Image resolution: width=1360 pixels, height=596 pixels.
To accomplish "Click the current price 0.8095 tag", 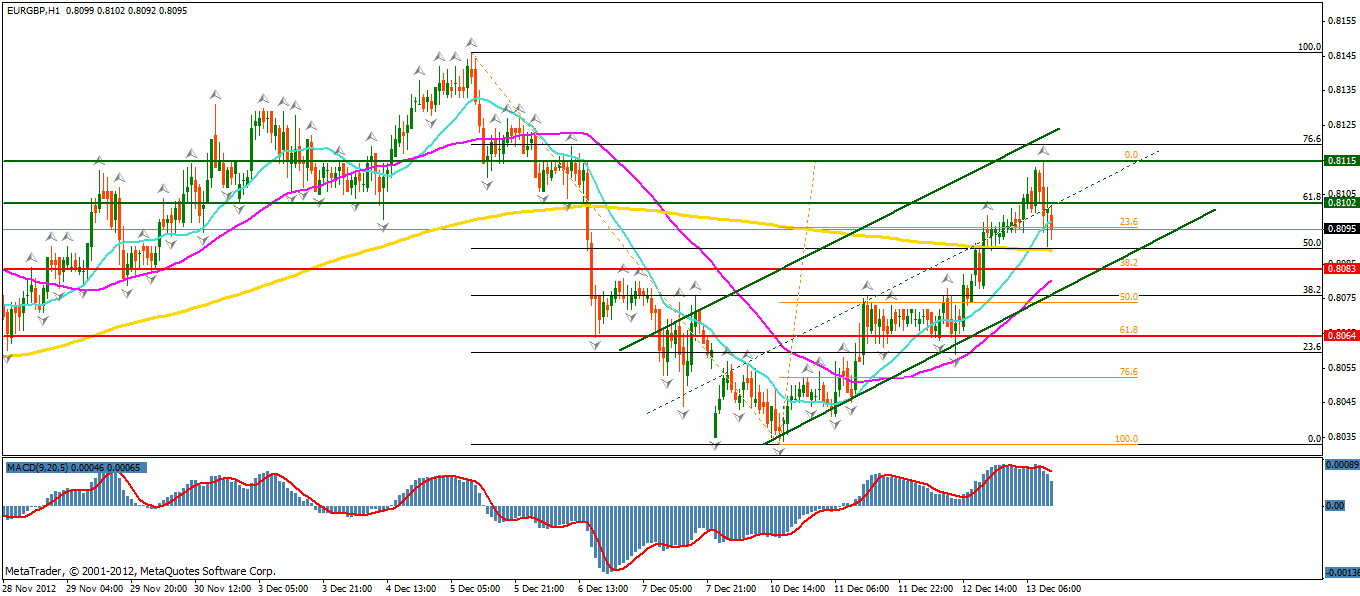I will click(x=1340, y=229).
